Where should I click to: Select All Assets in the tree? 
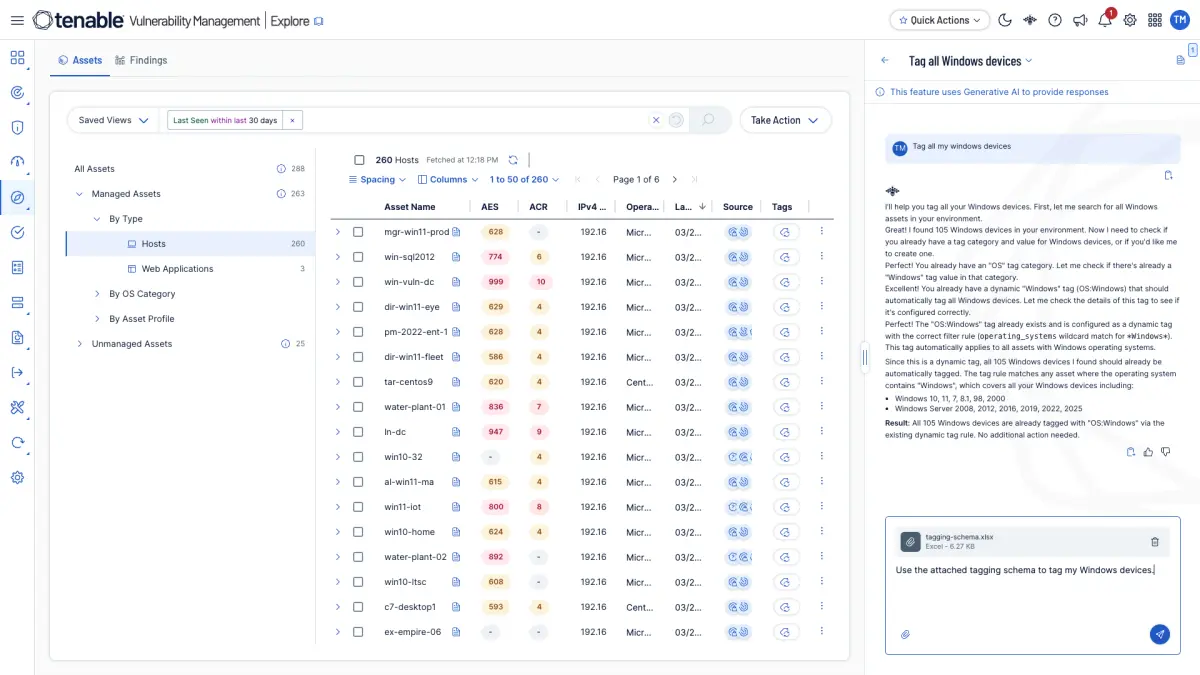click(x=95, y=169)
